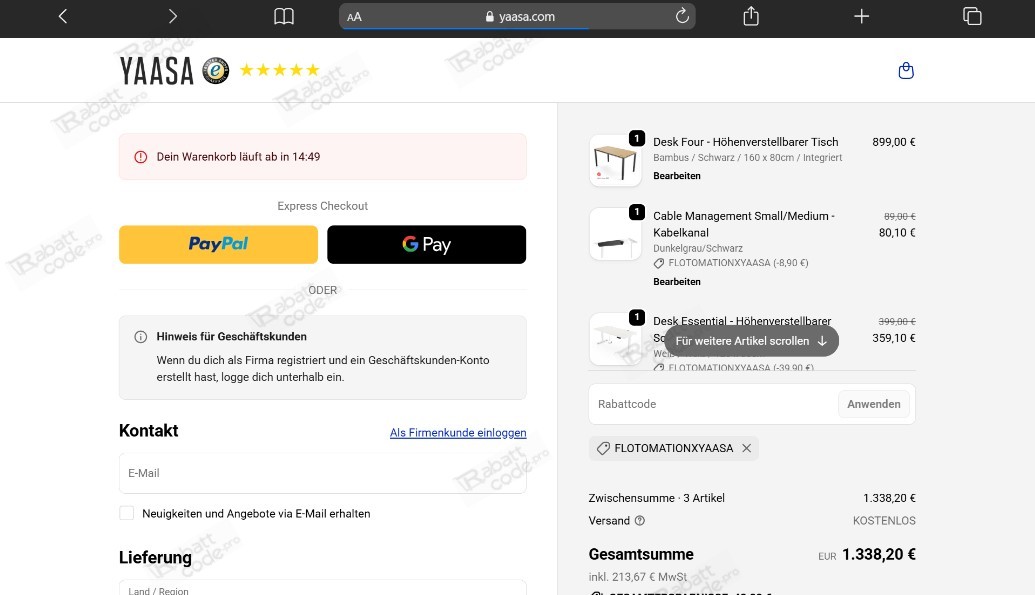Tap the AA reader text-size button
Screen dimensions: 1035x595
point(354,17)
